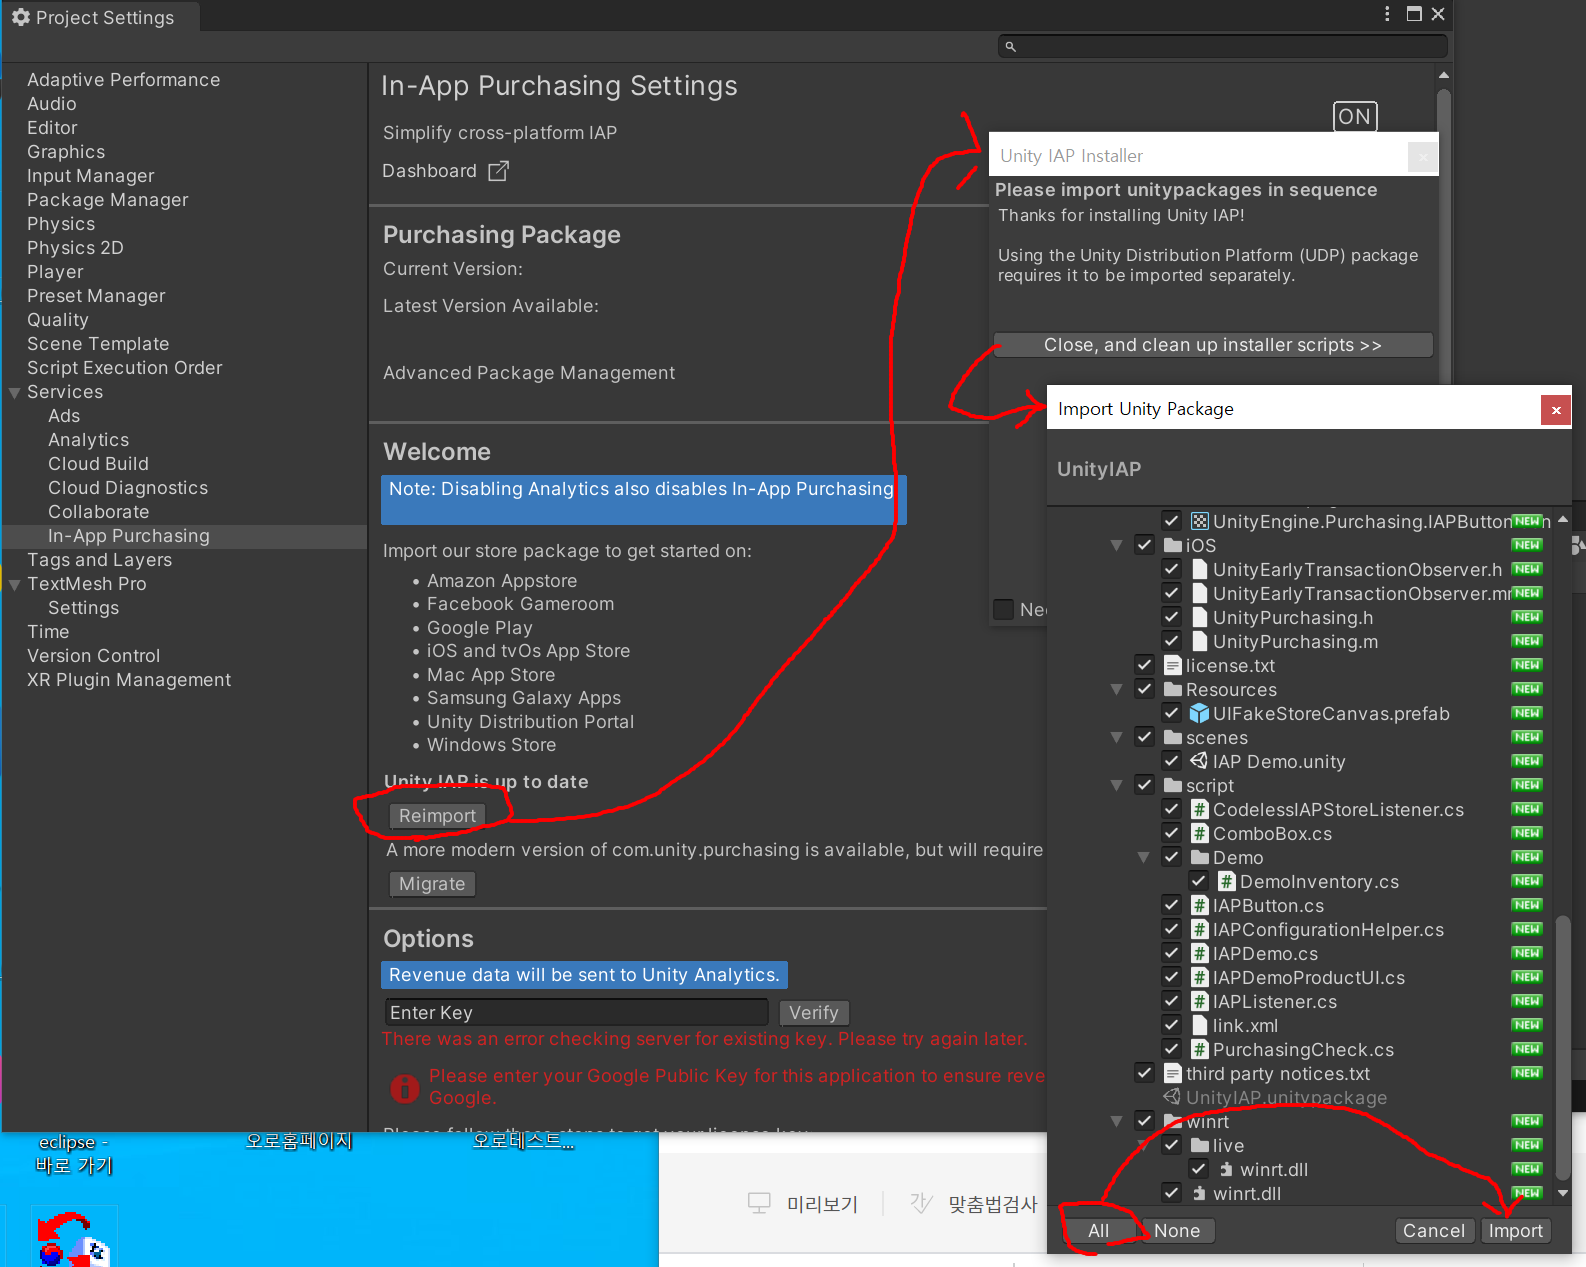Viewport: 1586px width, 1267px height.
Task: Click the Reimport button
Action: tap(437, 816)
